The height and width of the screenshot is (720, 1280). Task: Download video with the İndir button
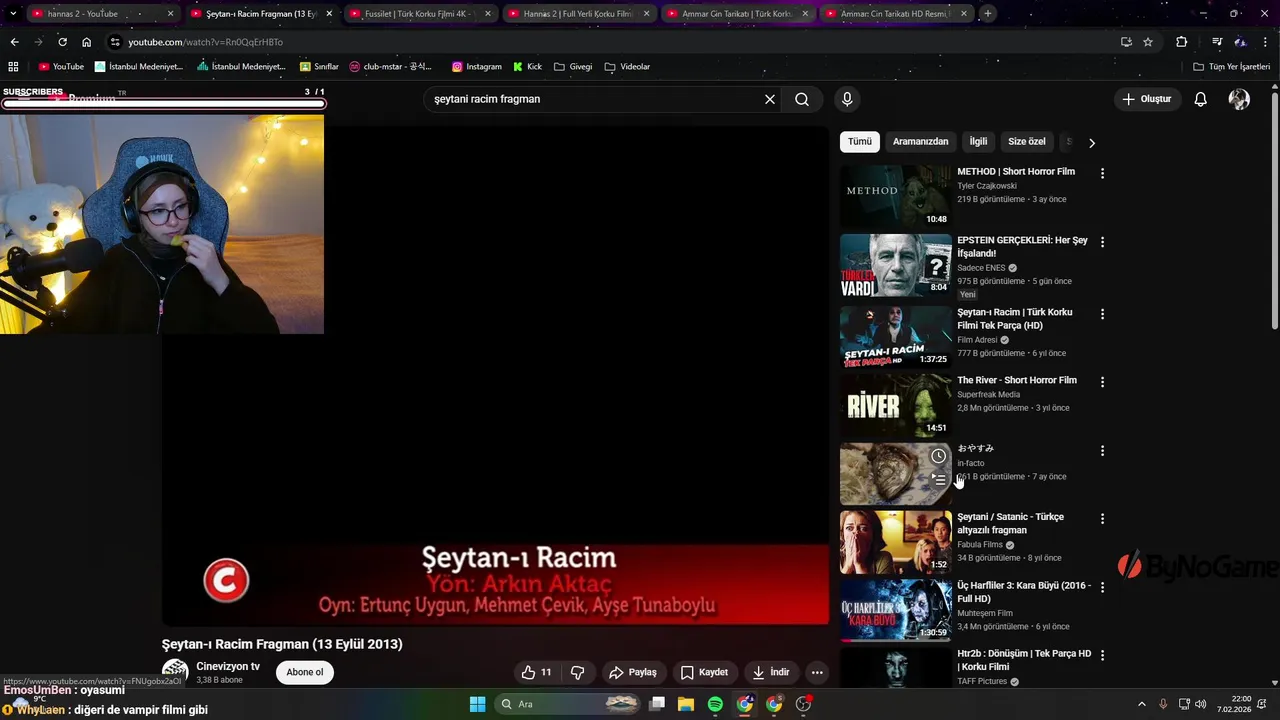click(771, 672)
